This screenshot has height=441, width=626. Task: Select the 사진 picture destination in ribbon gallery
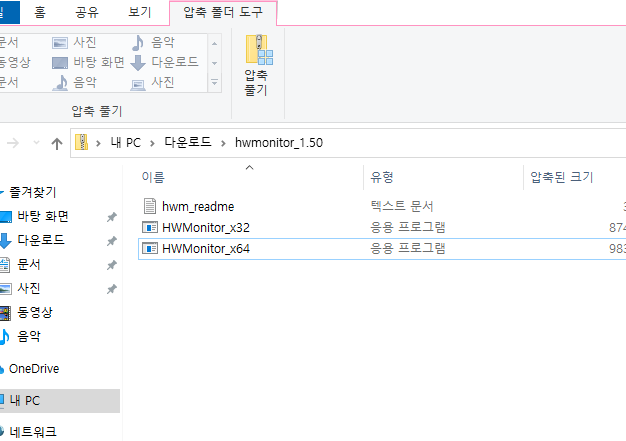[74, 42]
